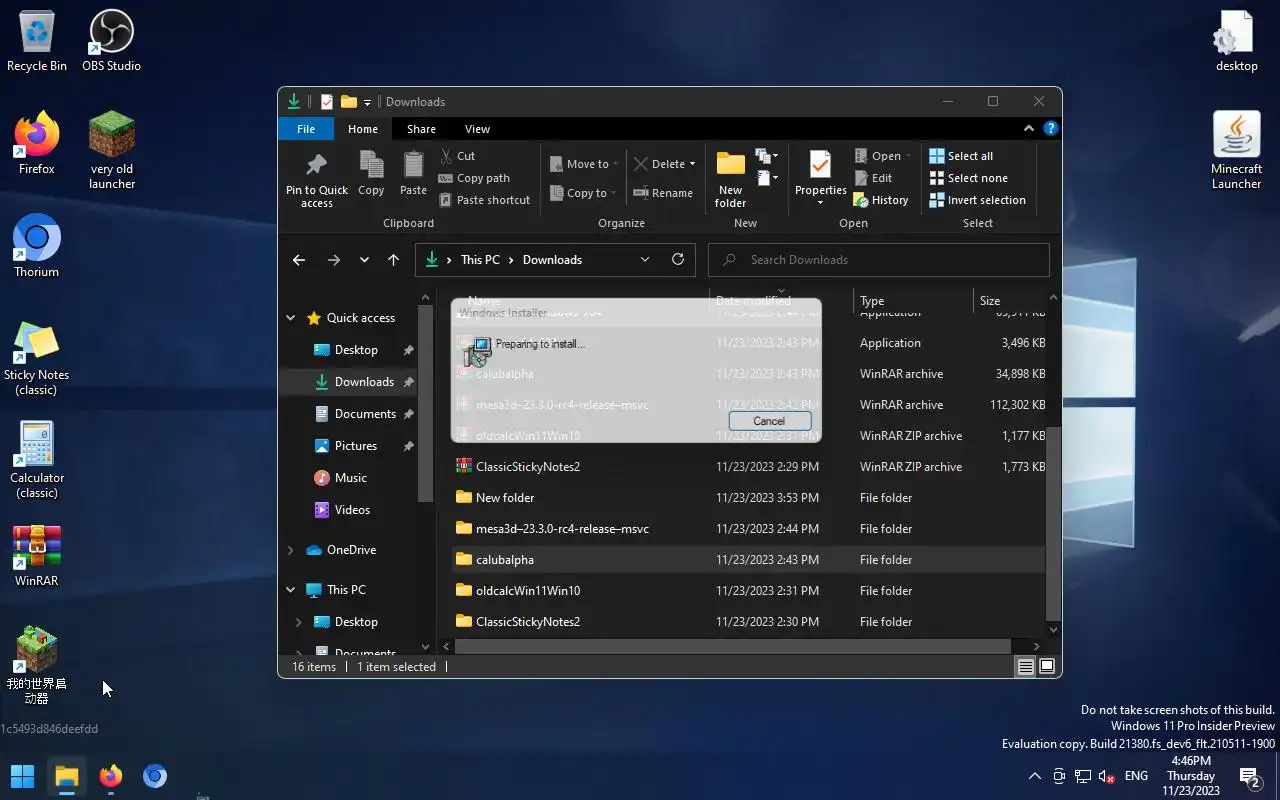The image size is (1280, 800).
Task: Click Invert selection in ribbon
Action: (977, 200)
